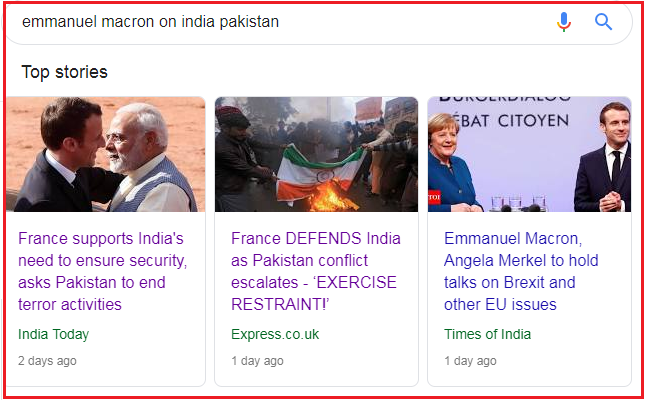Open the burning flag protest thumbnail

316,154
